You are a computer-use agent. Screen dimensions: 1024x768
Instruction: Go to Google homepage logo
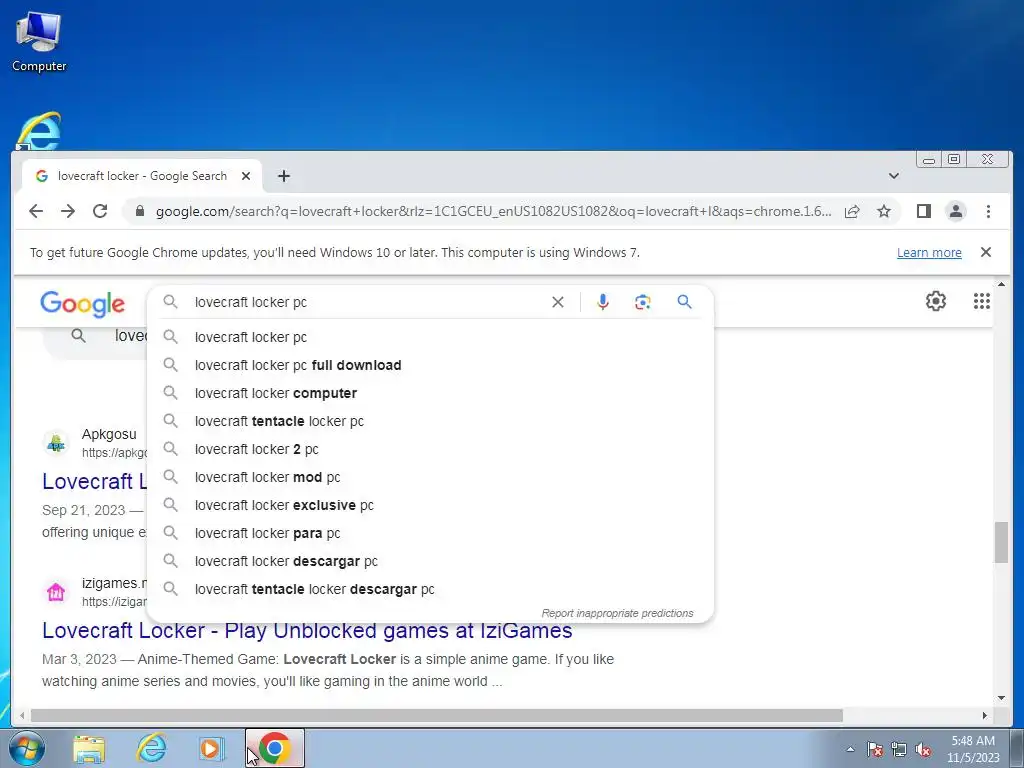(x=82, y=304)
